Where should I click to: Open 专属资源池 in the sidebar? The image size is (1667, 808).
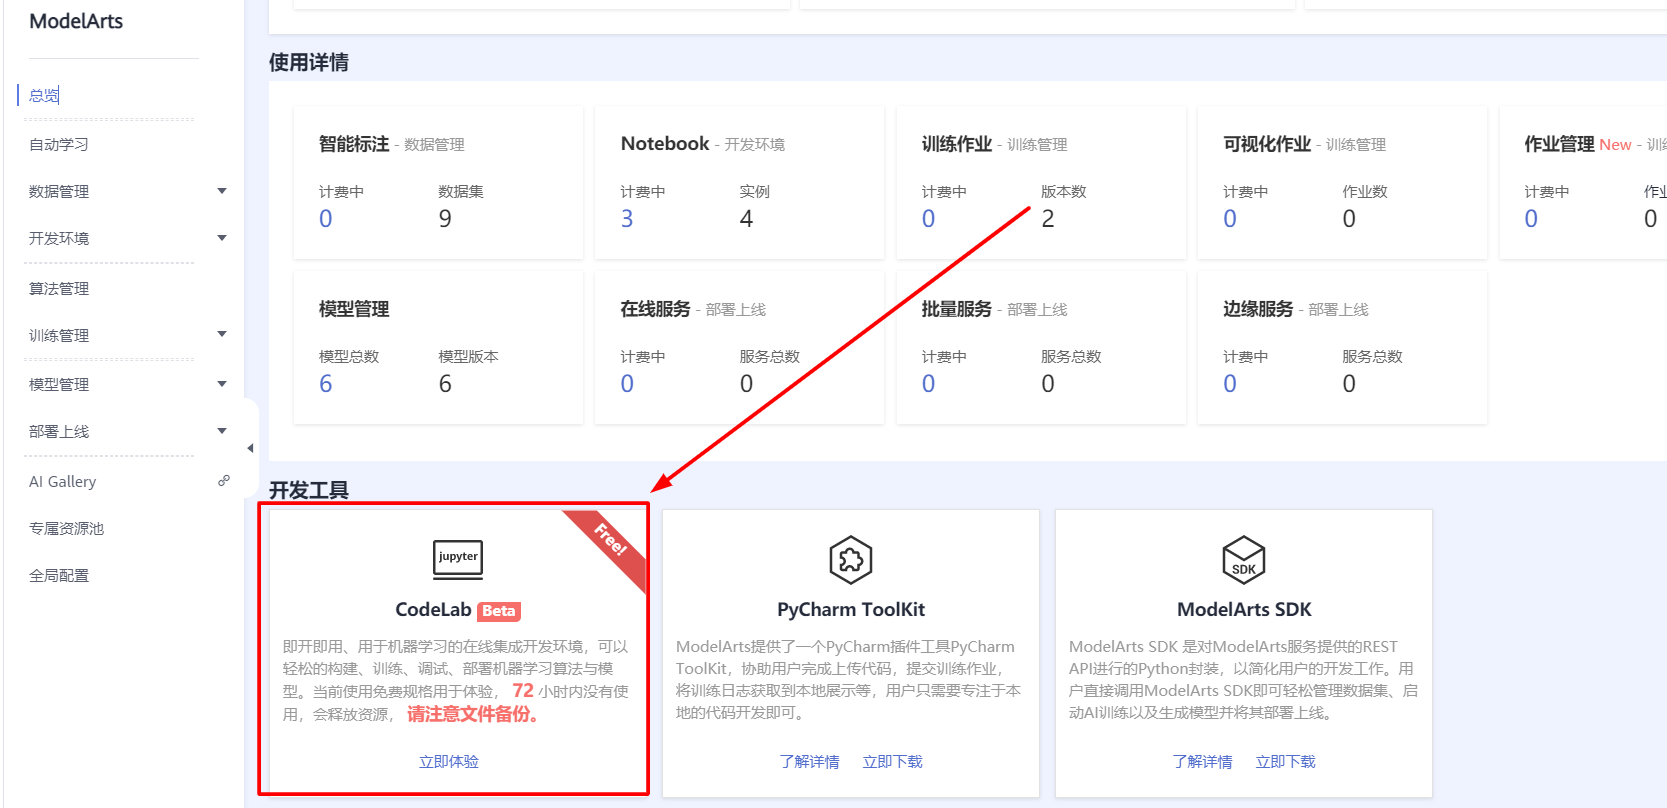pos(67,528)
